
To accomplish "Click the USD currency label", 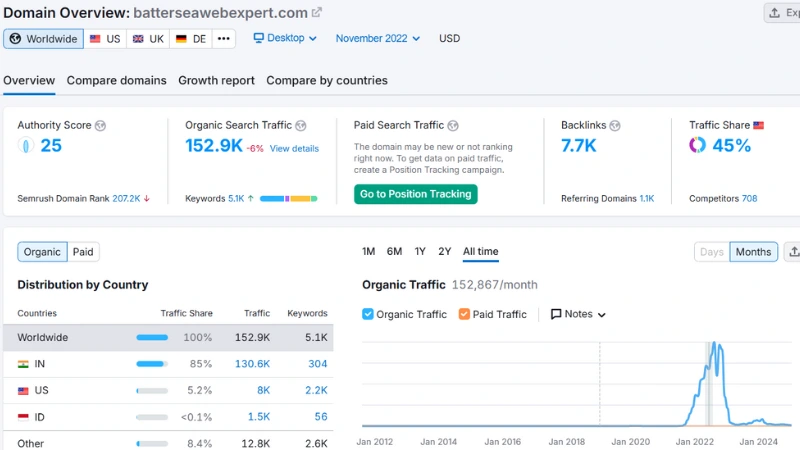I will [449, 38].
